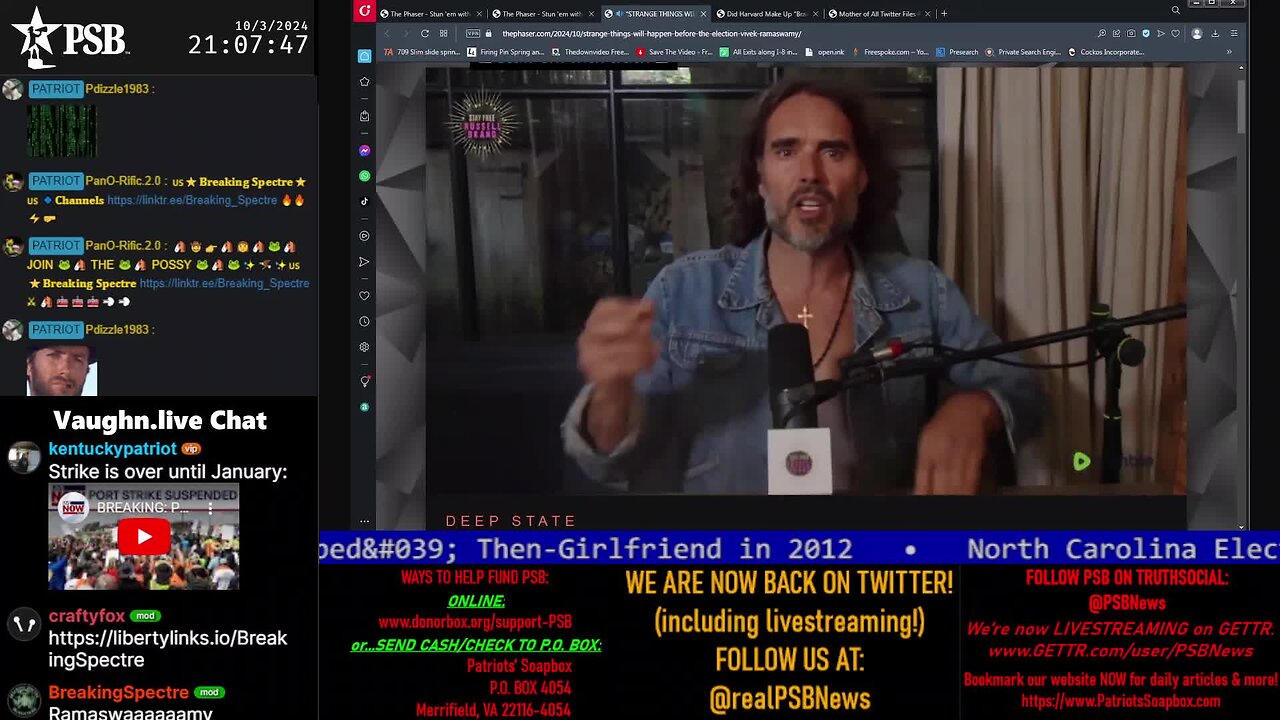Open 'Cockos Incorporate...' bookmark
The width and height of the screenshot is (1280, 720).
tap(1105, 52)
